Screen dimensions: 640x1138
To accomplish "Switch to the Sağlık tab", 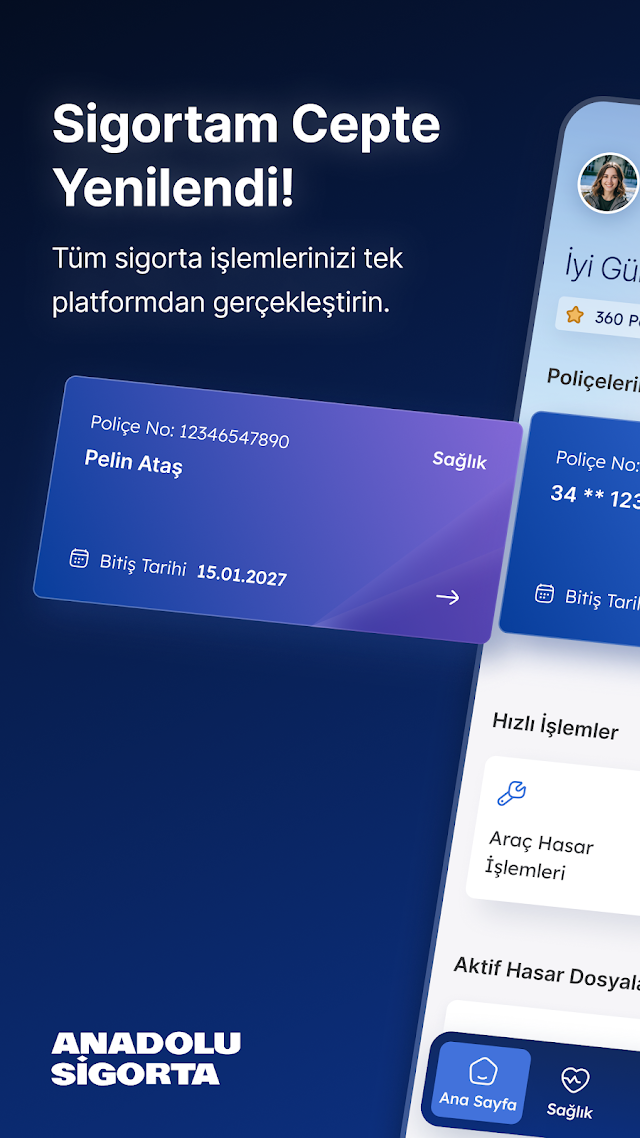I will [x=571, y=1094].
